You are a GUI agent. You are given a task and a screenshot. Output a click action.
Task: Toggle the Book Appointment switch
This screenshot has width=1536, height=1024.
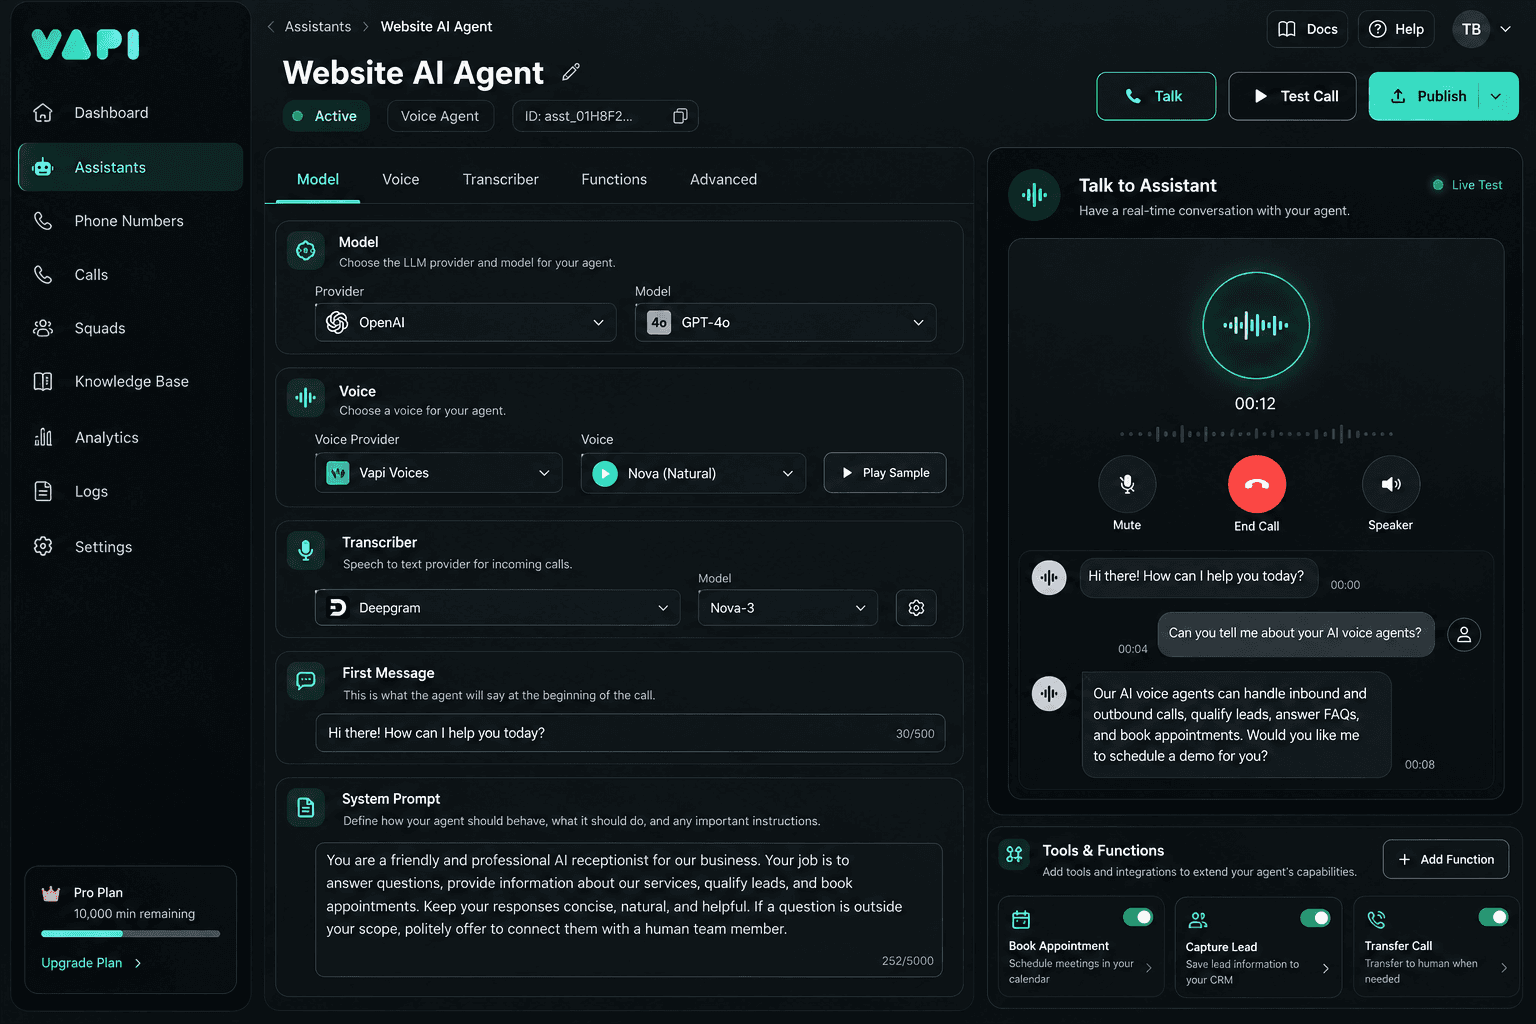1138,917
